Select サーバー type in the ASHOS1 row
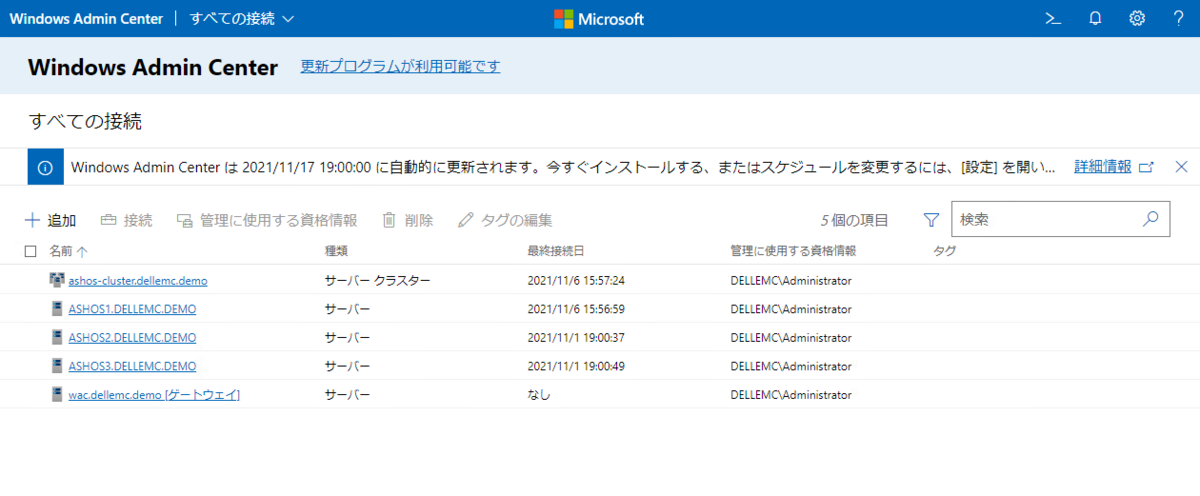This screenshot has width=1200, height=496. coord(347,309)
